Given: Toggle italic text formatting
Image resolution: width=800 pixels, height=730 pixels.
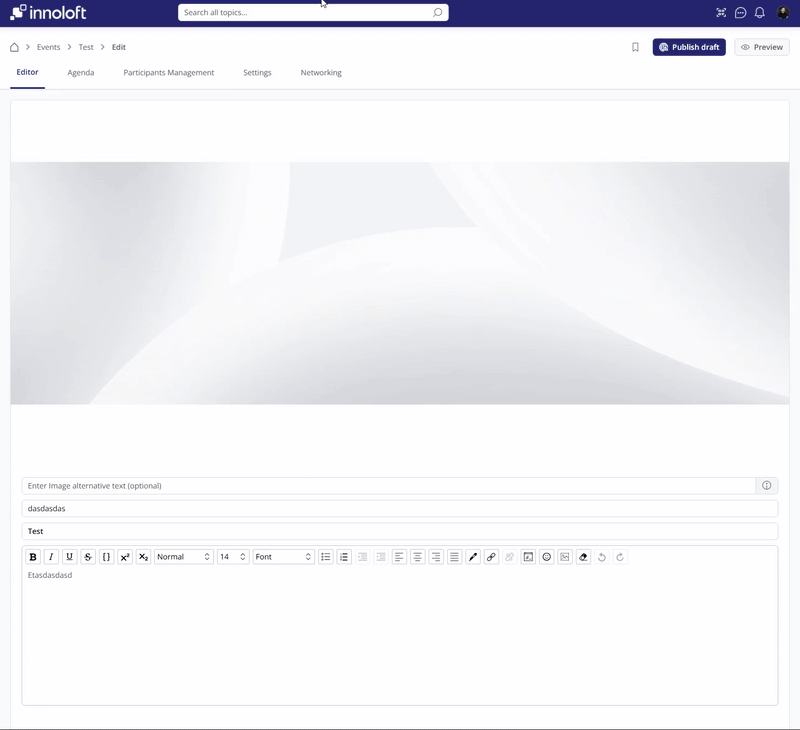Looking at the screenshot, I should tap(51, 557).
